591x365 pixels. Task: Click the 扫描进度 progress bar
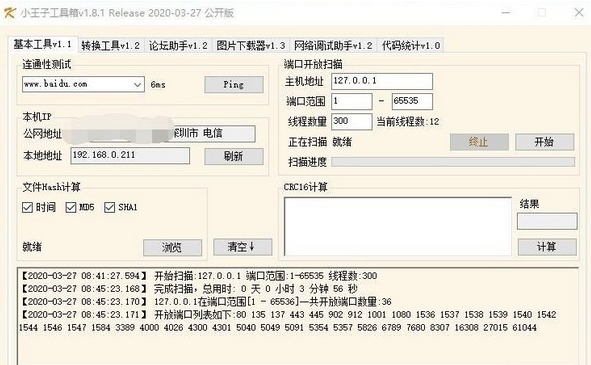click(x=453, y=162)
